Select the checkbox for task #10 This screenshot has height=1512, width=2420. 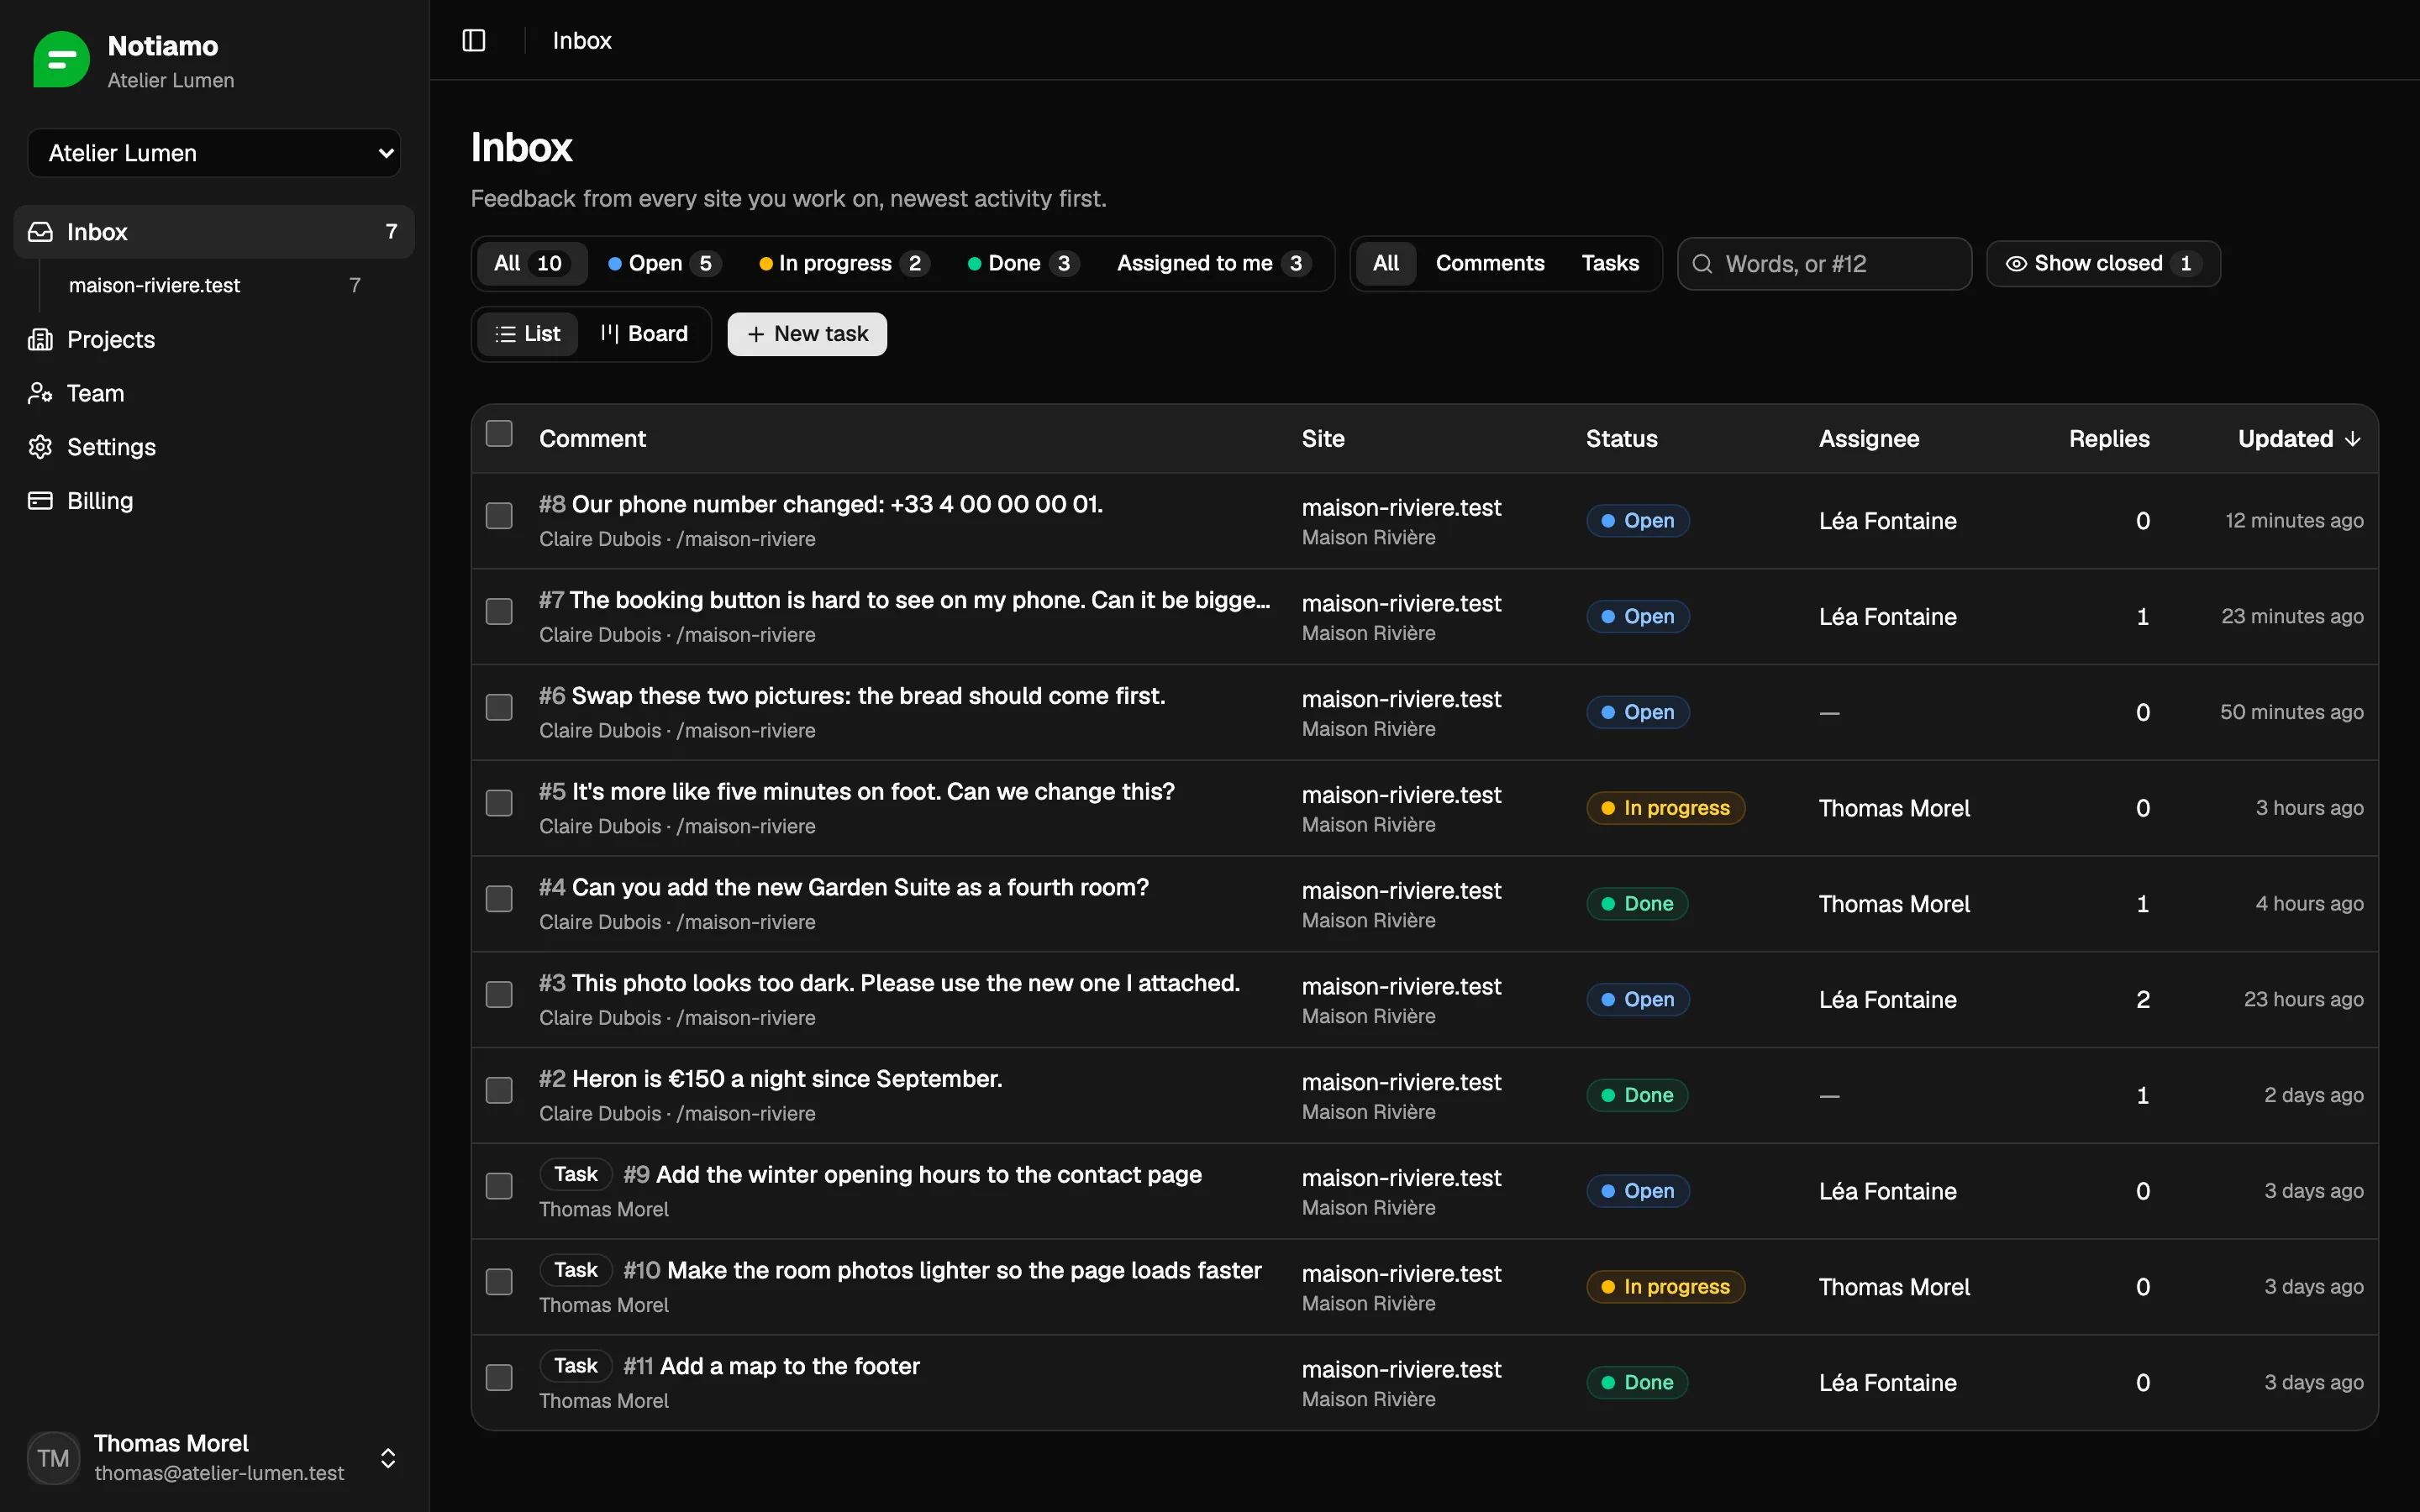[499, 1282]
